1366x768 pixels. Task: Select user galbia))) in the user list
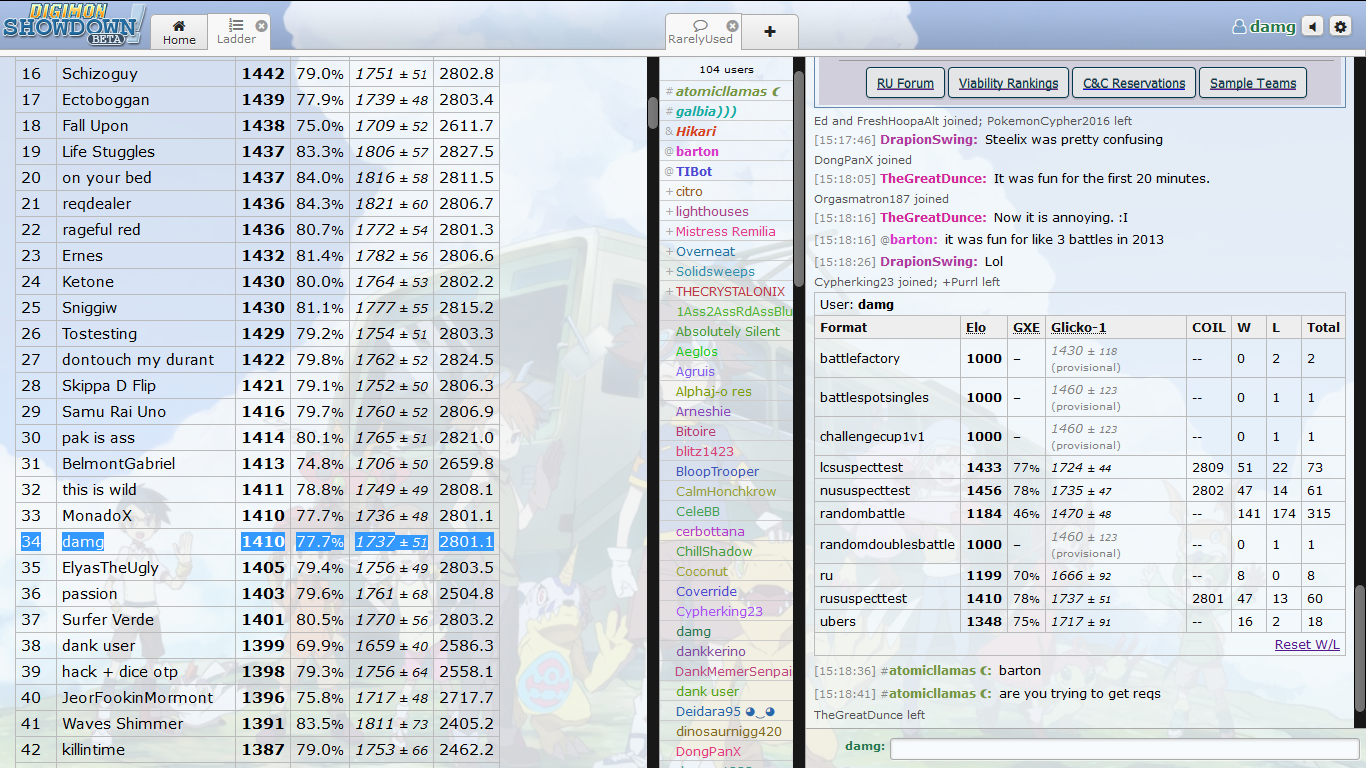pyautogui.click(x=726, y=111)
